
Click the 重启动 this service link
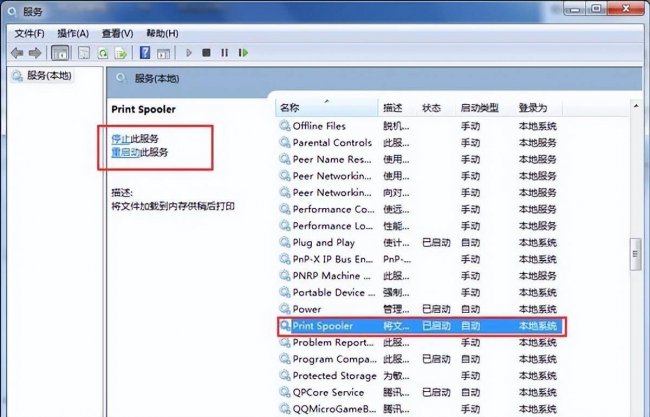pyautogui.click(x=125, y=152)
